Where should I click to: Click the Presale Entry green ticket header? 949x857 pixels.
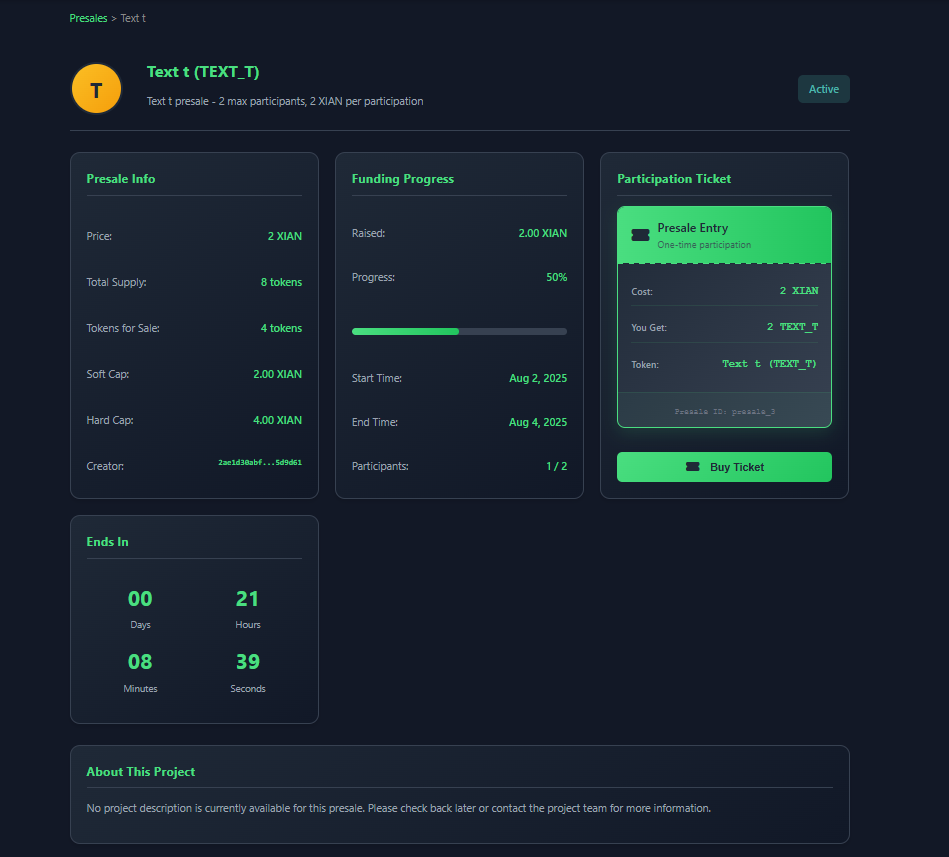click(724, 234)
